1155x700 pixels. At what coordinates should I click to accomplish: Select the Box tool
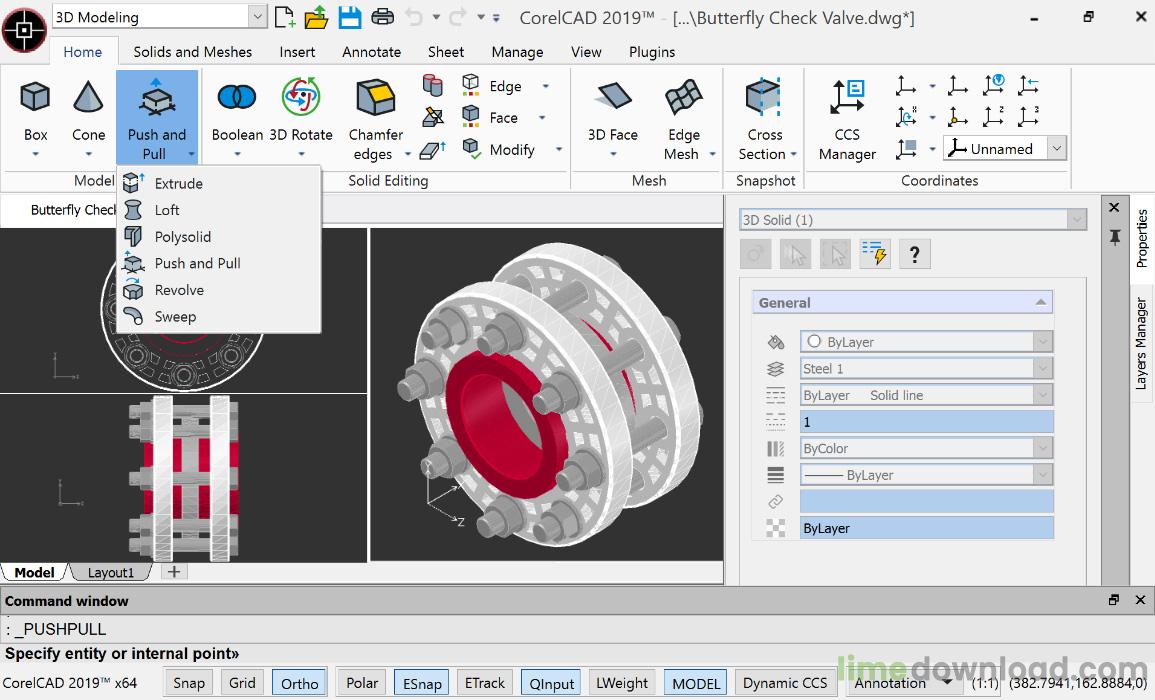pyautogui.click(x=35, y=101)
